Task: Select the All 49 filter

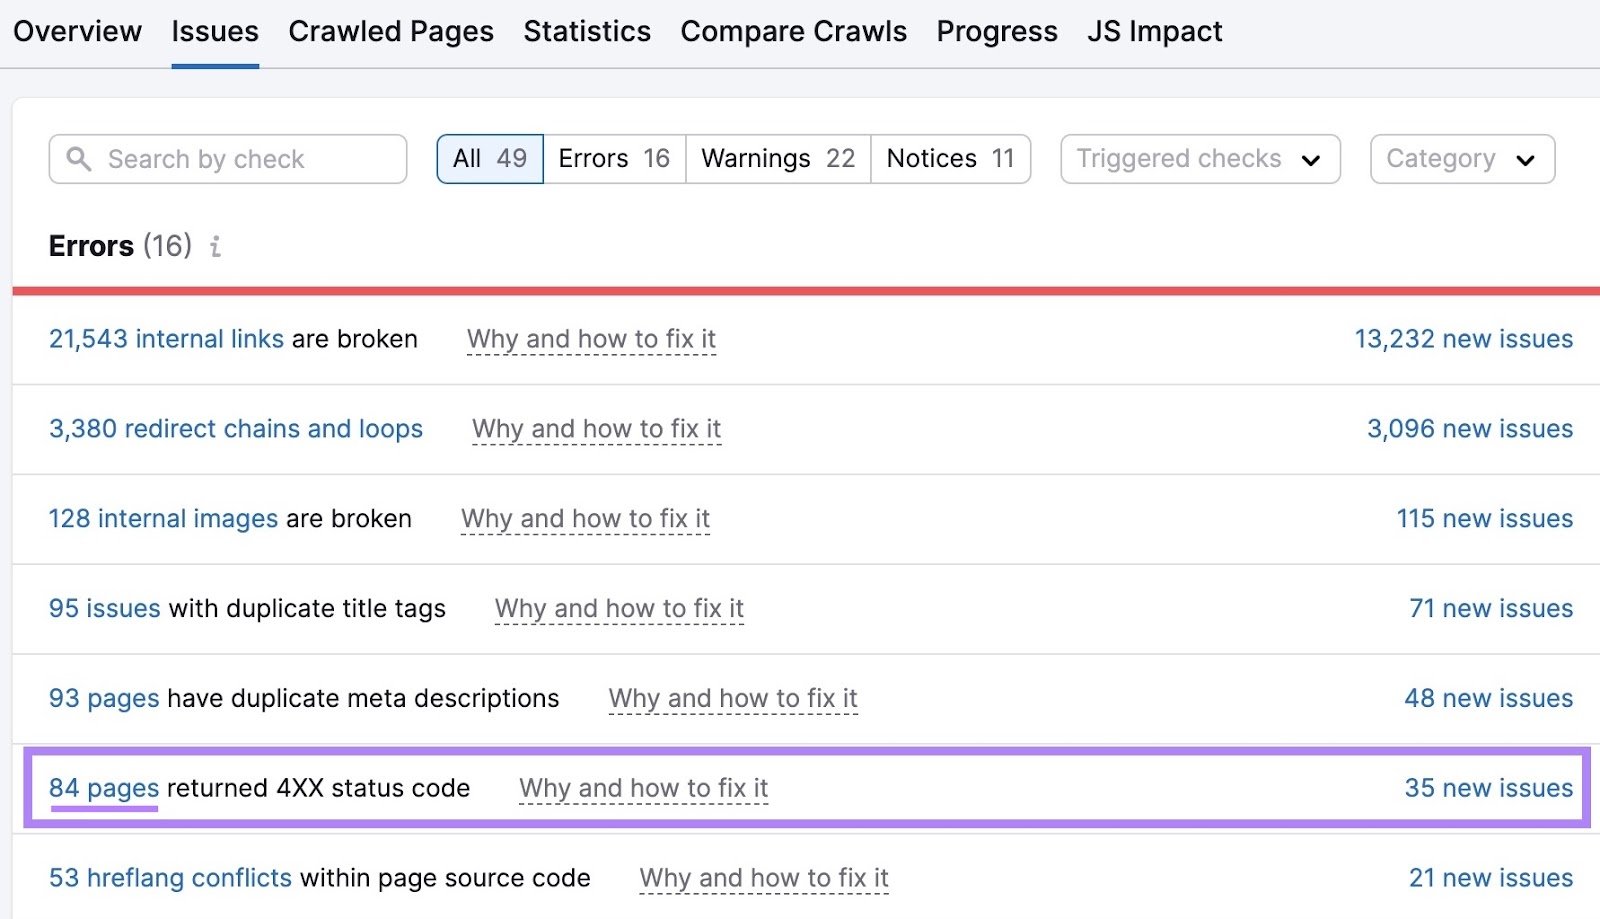Action: click(x=490, y=159)
